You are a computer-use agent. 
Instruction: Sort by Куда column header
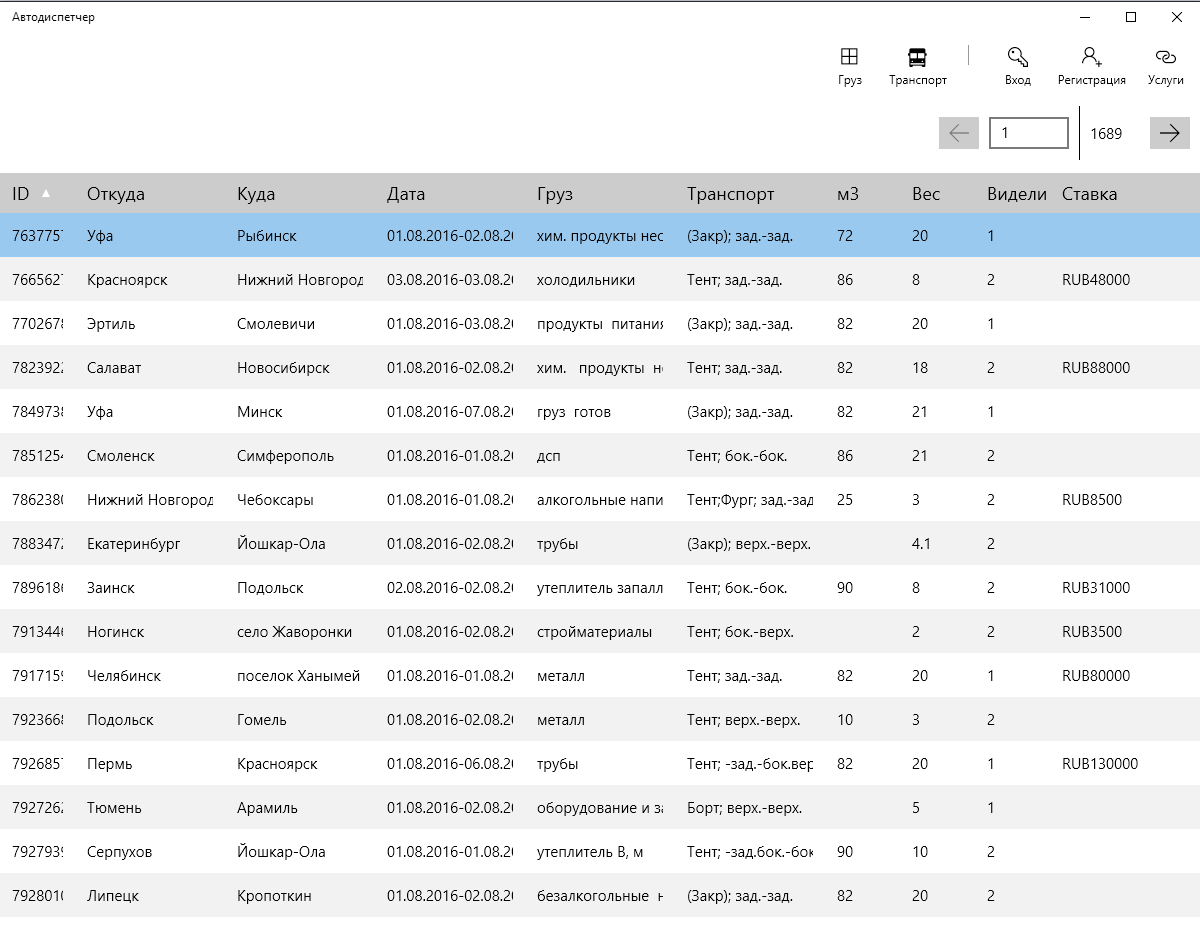tap(256, 194)
